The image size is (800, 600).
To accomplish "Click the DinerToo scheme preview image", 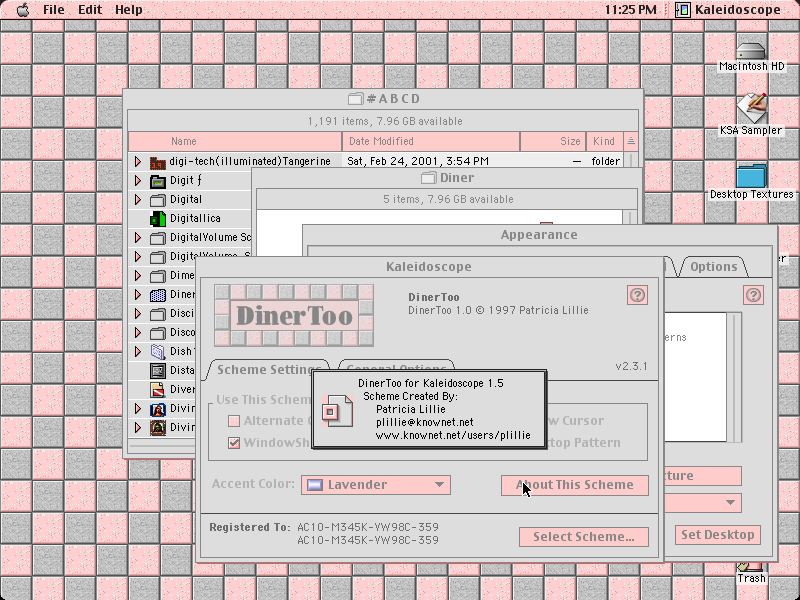I will tap(294, 315).
